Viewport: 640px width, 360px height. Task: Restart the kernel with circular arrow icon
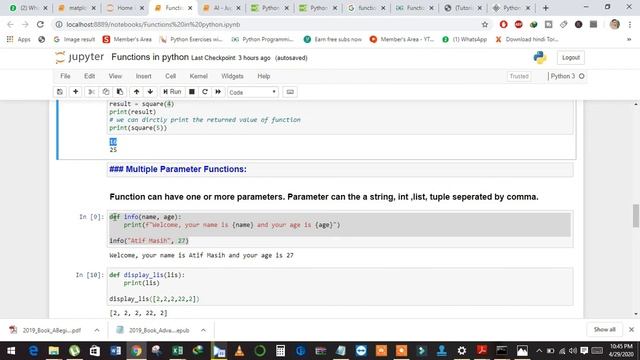pyautogui.click(x=205, y=92)
